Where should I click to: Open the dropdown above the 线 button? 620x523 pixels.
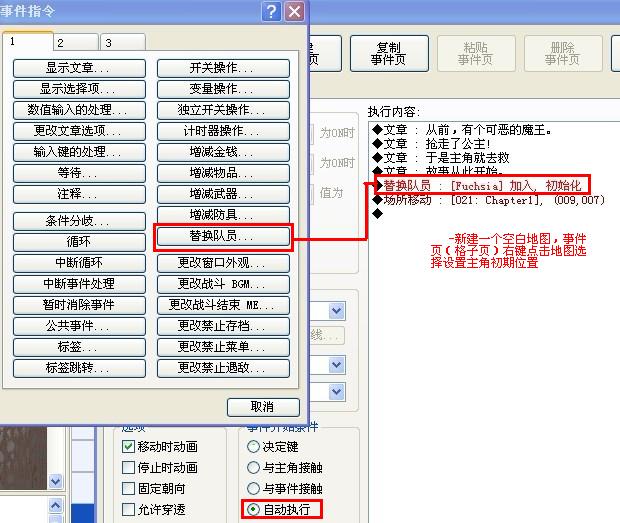(337, 311)
